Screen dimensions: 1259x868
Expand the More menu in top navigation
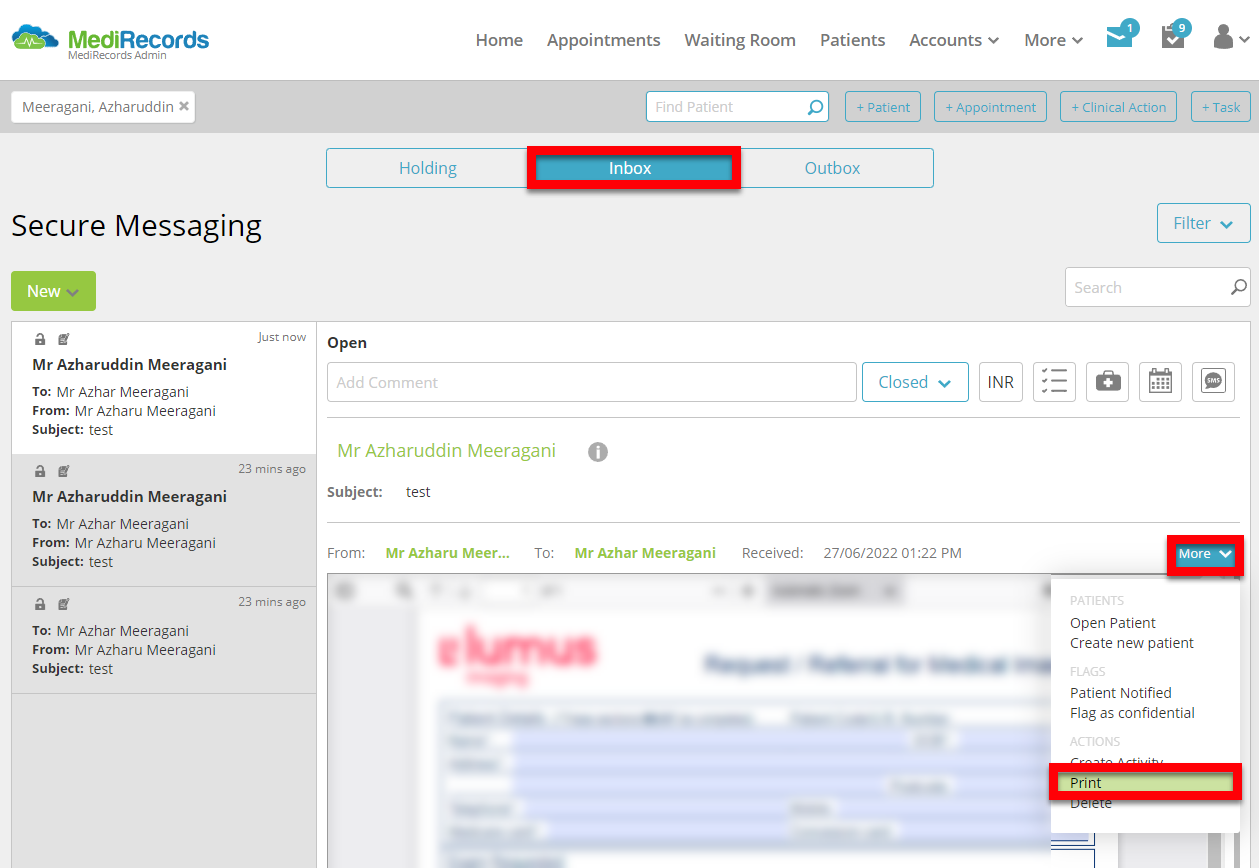click(x=1053, y=40)
